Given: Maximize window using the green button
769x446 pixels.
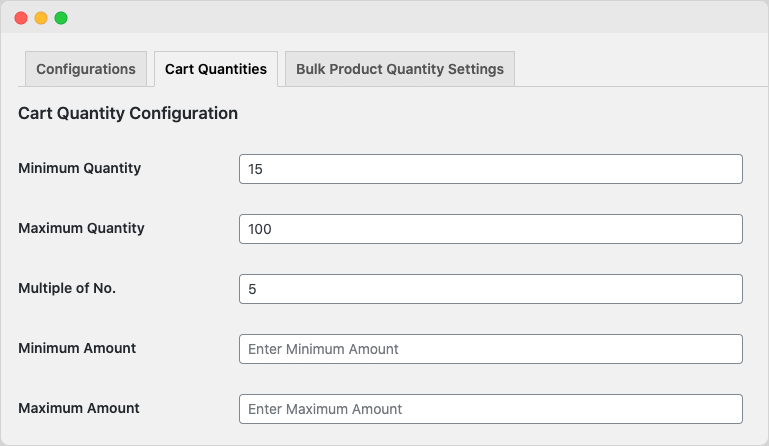Looking at the screenshot, I should [61, 18].
